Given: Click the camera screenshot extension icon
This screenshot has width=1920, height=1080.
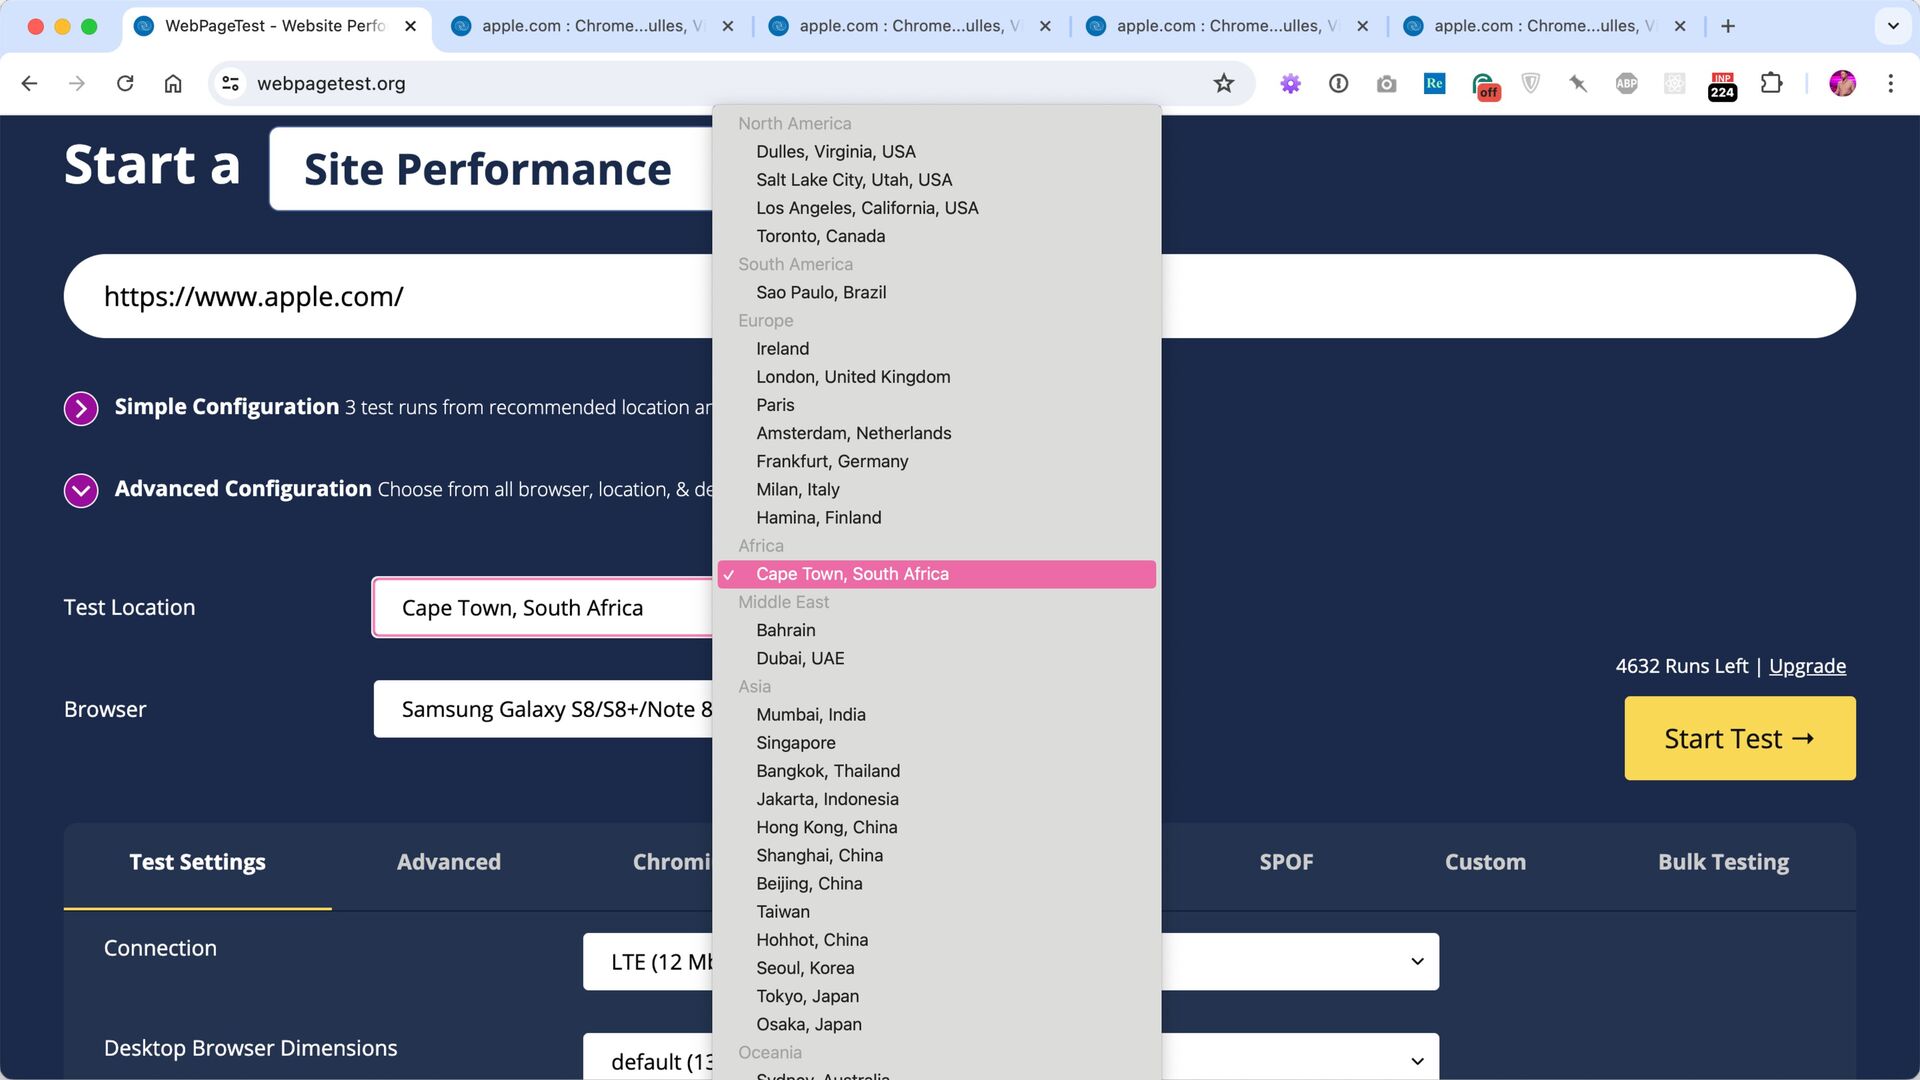Looking at the screenshot, I should coord(1387,84).
